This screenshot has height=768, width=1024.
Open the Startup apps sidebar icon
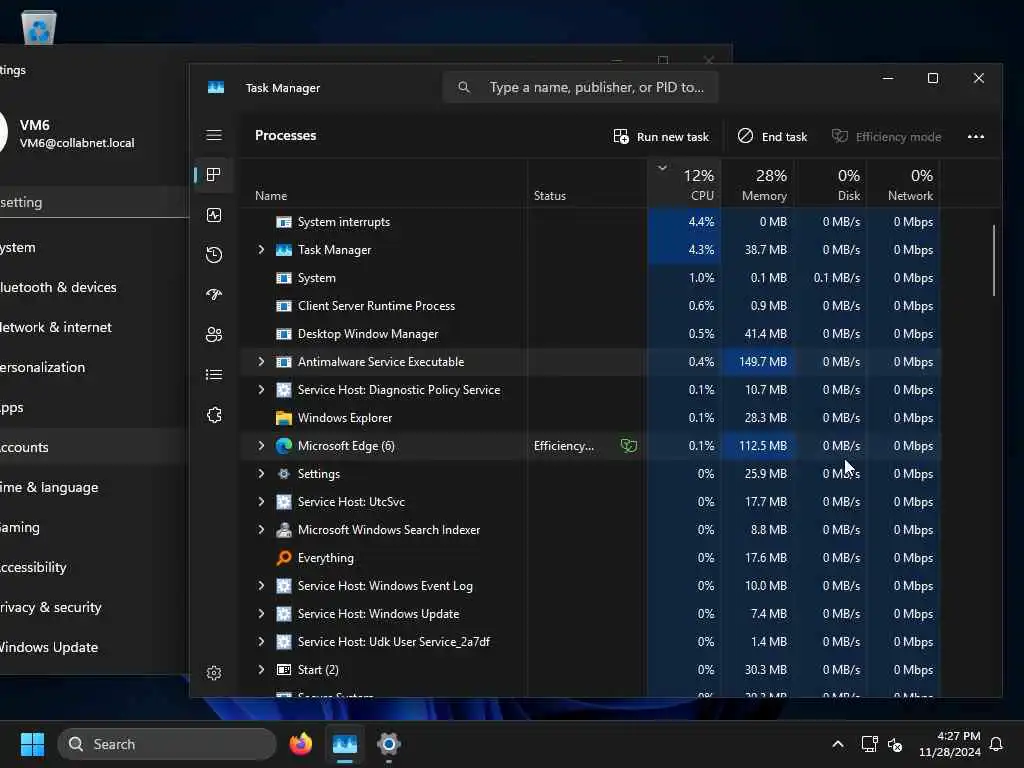pos(214,295)
